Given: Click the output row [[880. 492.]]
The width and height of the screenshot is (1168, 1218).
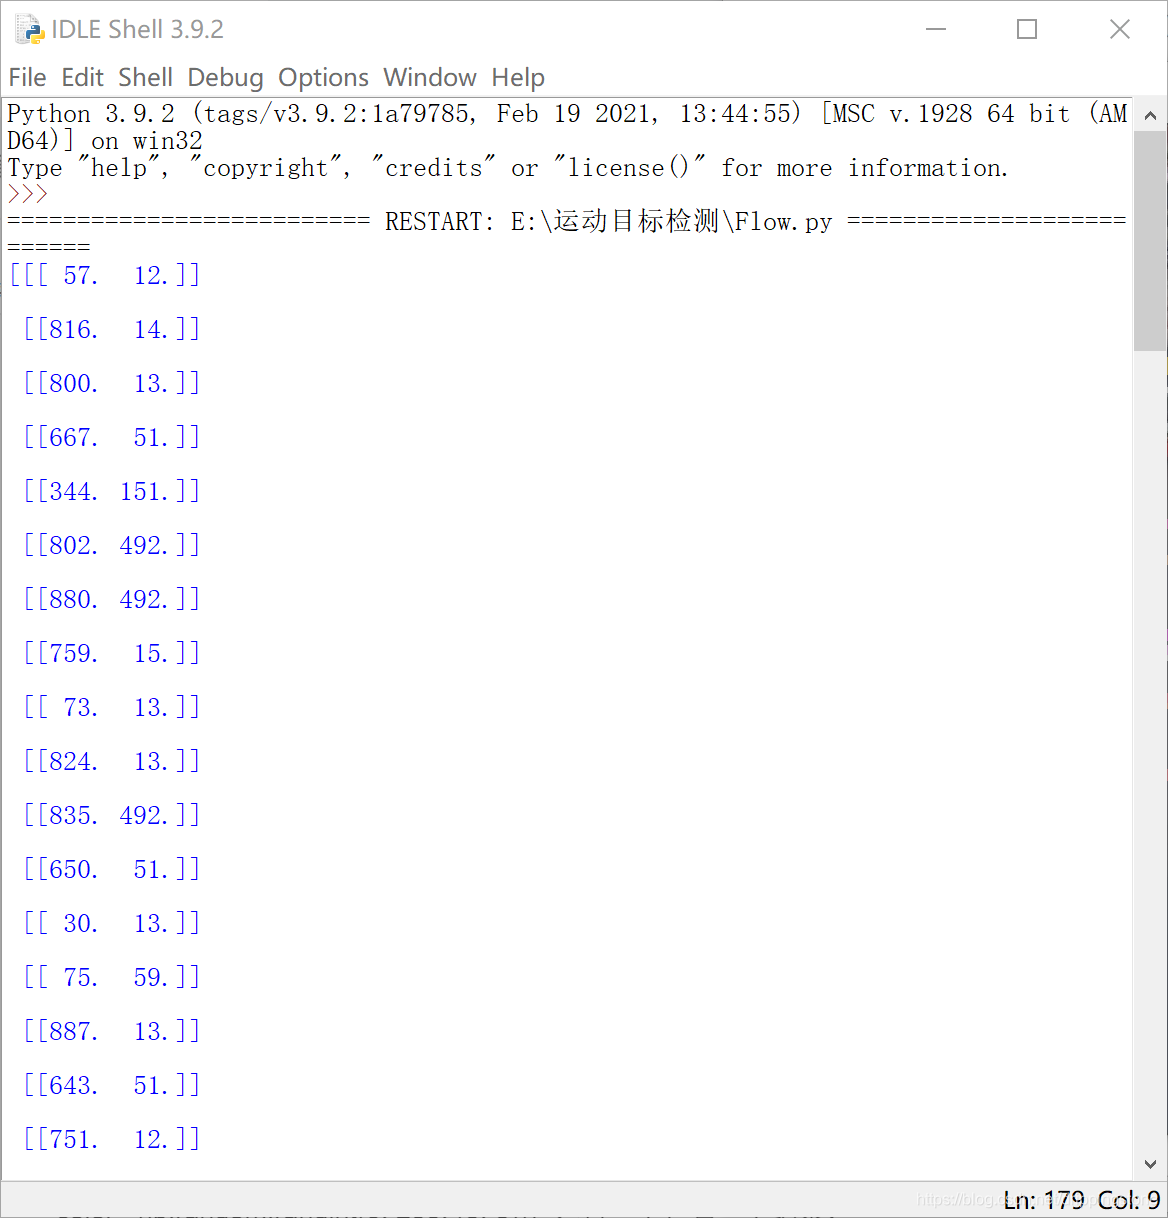Looking at the screenshot, I should (111, 599).
